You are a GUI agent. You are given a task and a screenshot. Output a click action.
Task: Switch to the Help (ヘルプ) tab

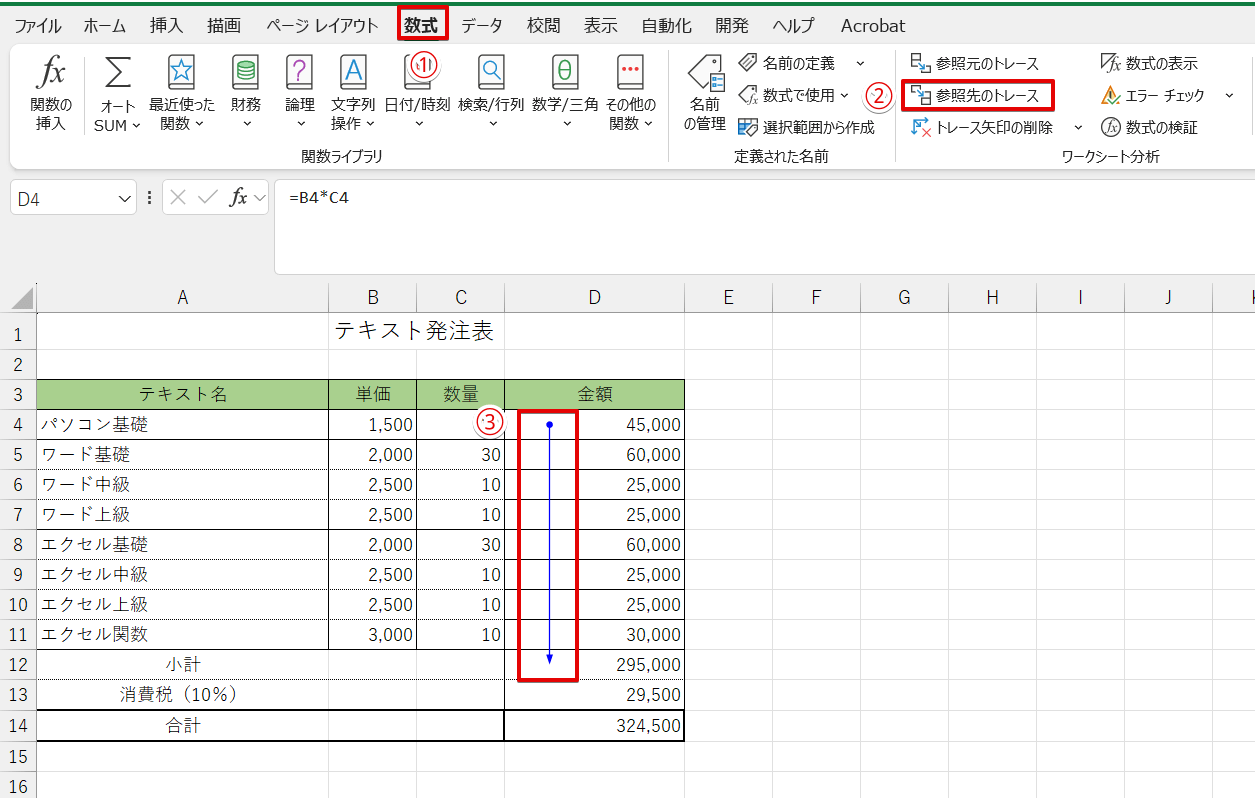[793, 25]
